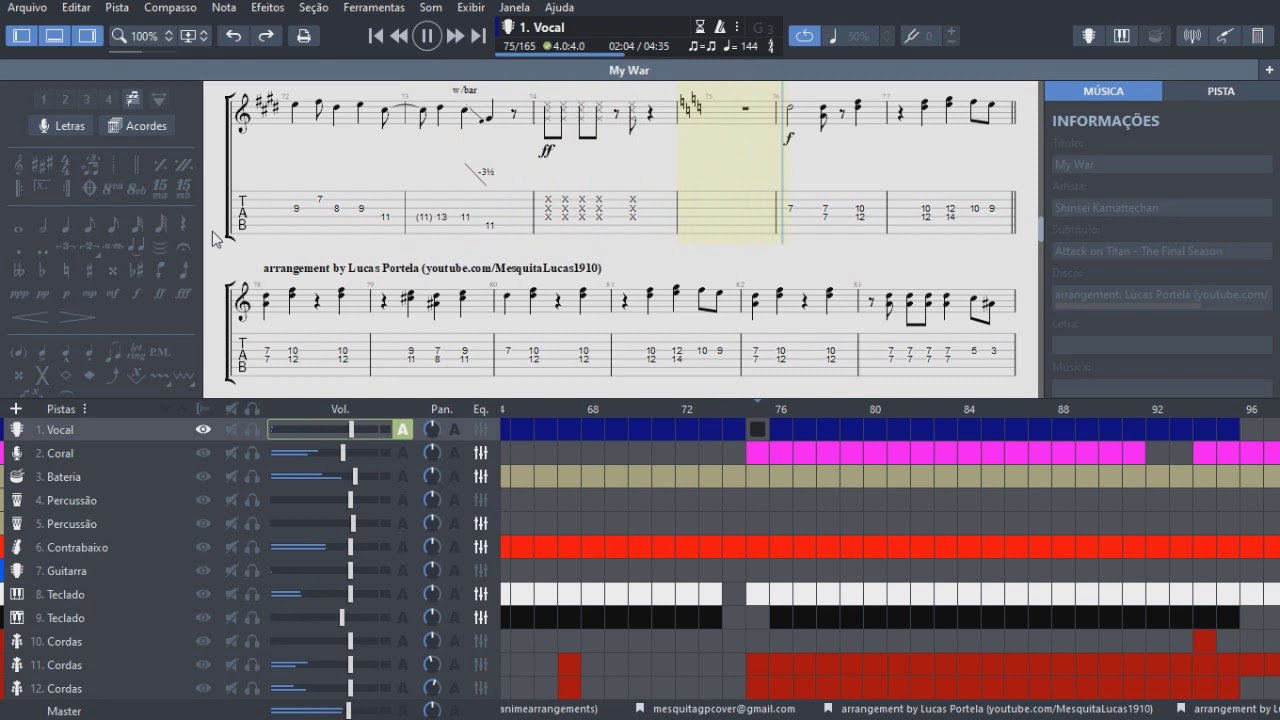
Task: Fast forward to the next bar
Action: pos(455,36)
